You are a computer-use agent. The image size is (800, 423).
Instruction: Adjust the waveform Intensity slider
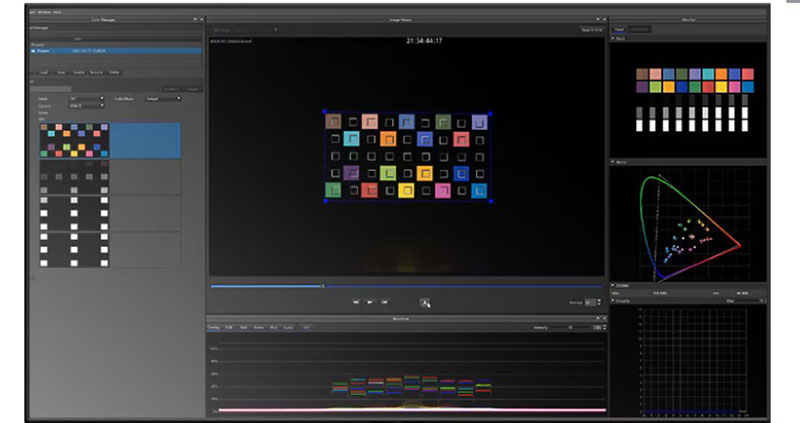570,328
